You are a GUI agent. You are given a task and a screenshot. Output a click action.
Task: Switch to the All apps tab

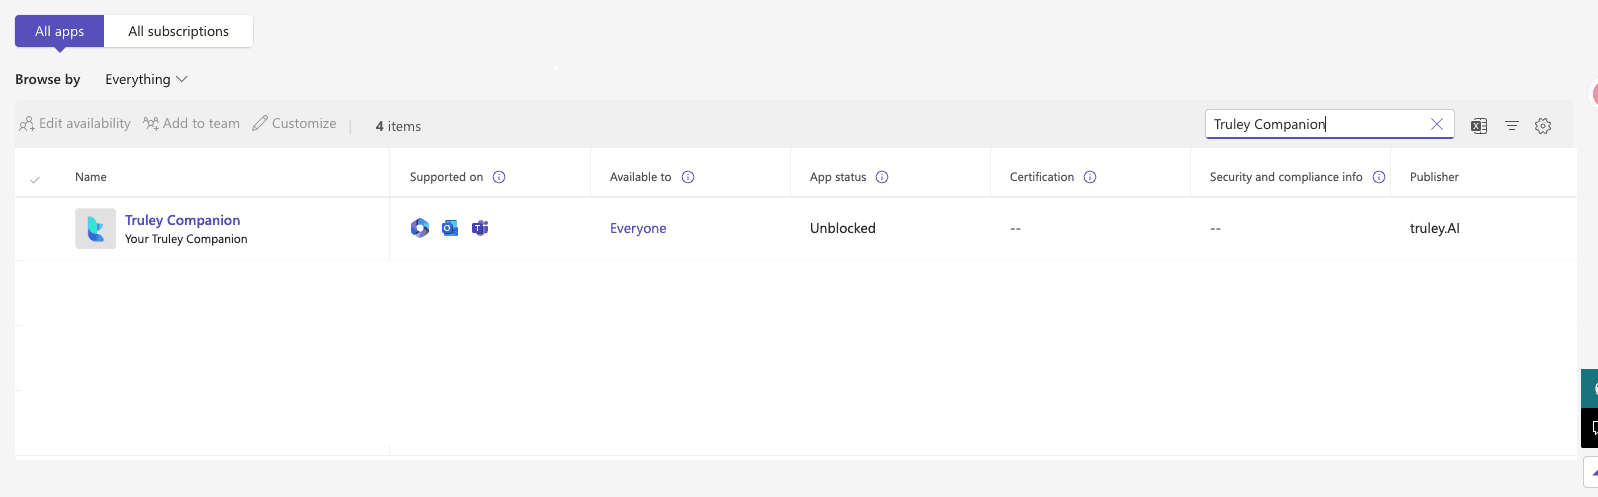59,31
